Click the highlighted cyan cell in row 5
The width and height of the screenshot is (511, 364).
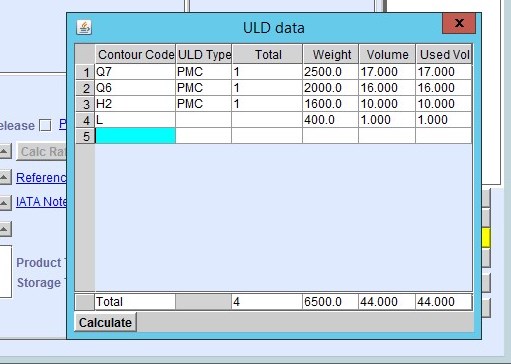tap(135, 136)
